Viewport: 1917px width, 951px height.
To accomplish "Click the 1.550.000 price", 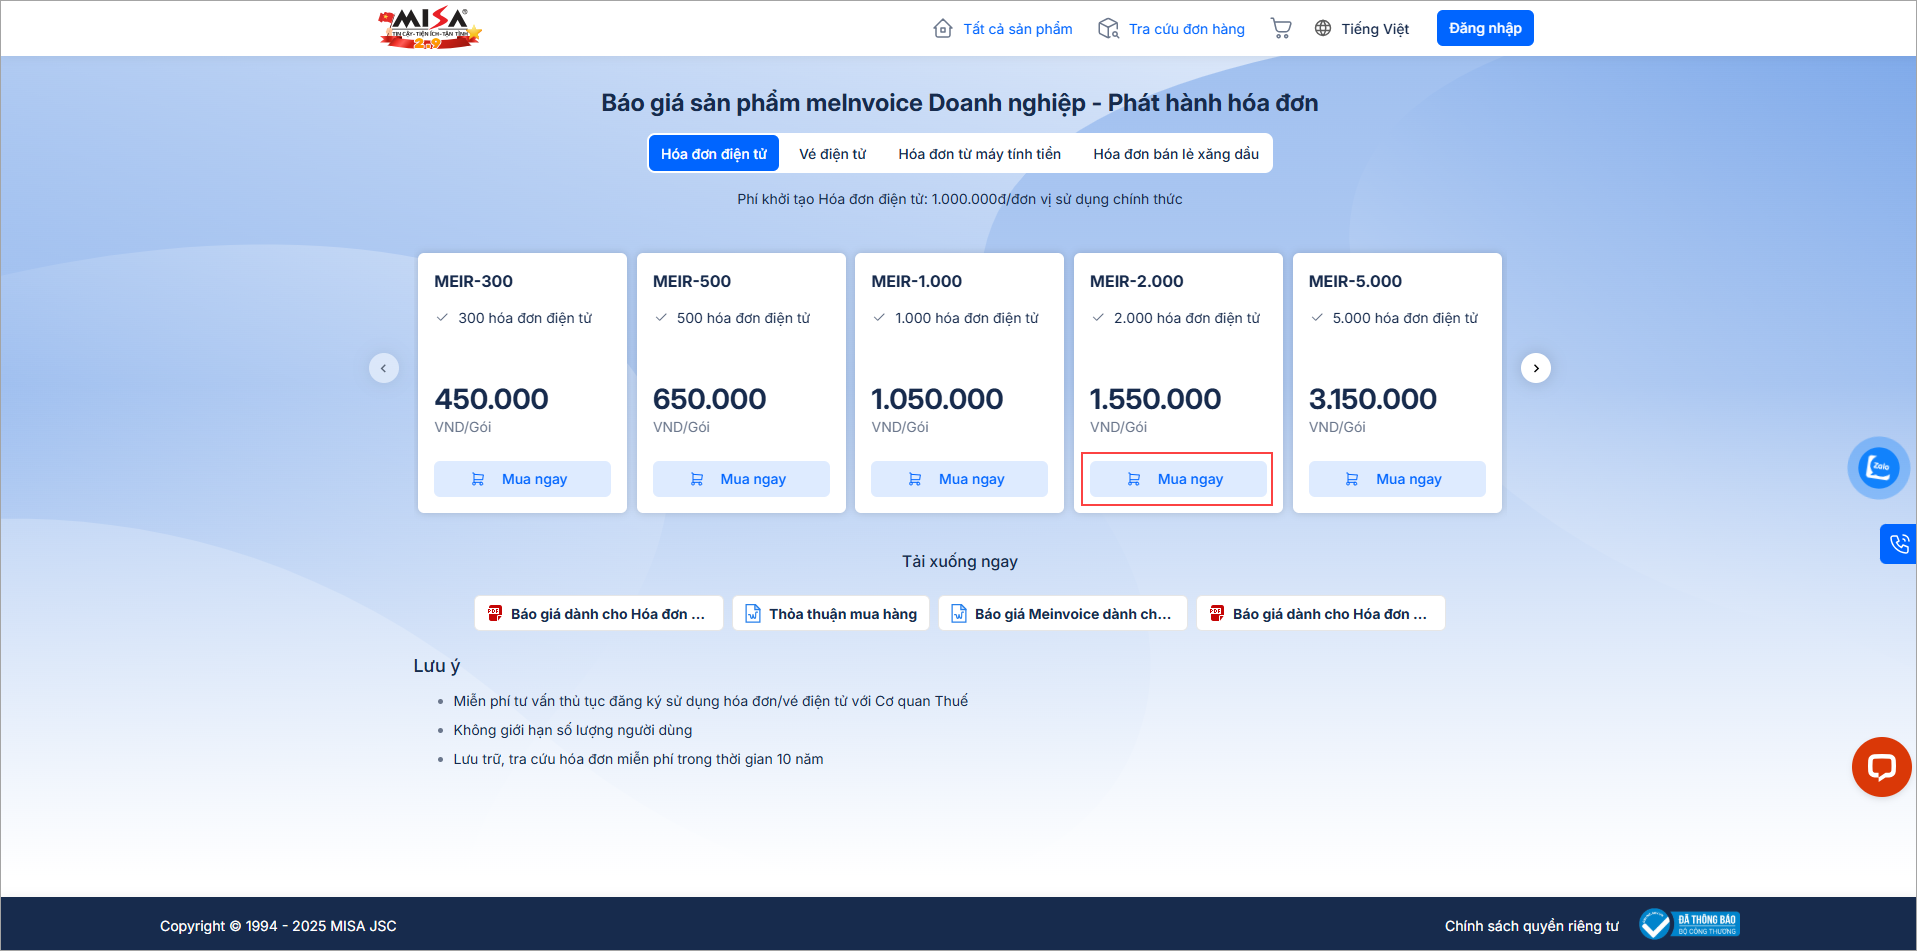I will (1155, 399).
